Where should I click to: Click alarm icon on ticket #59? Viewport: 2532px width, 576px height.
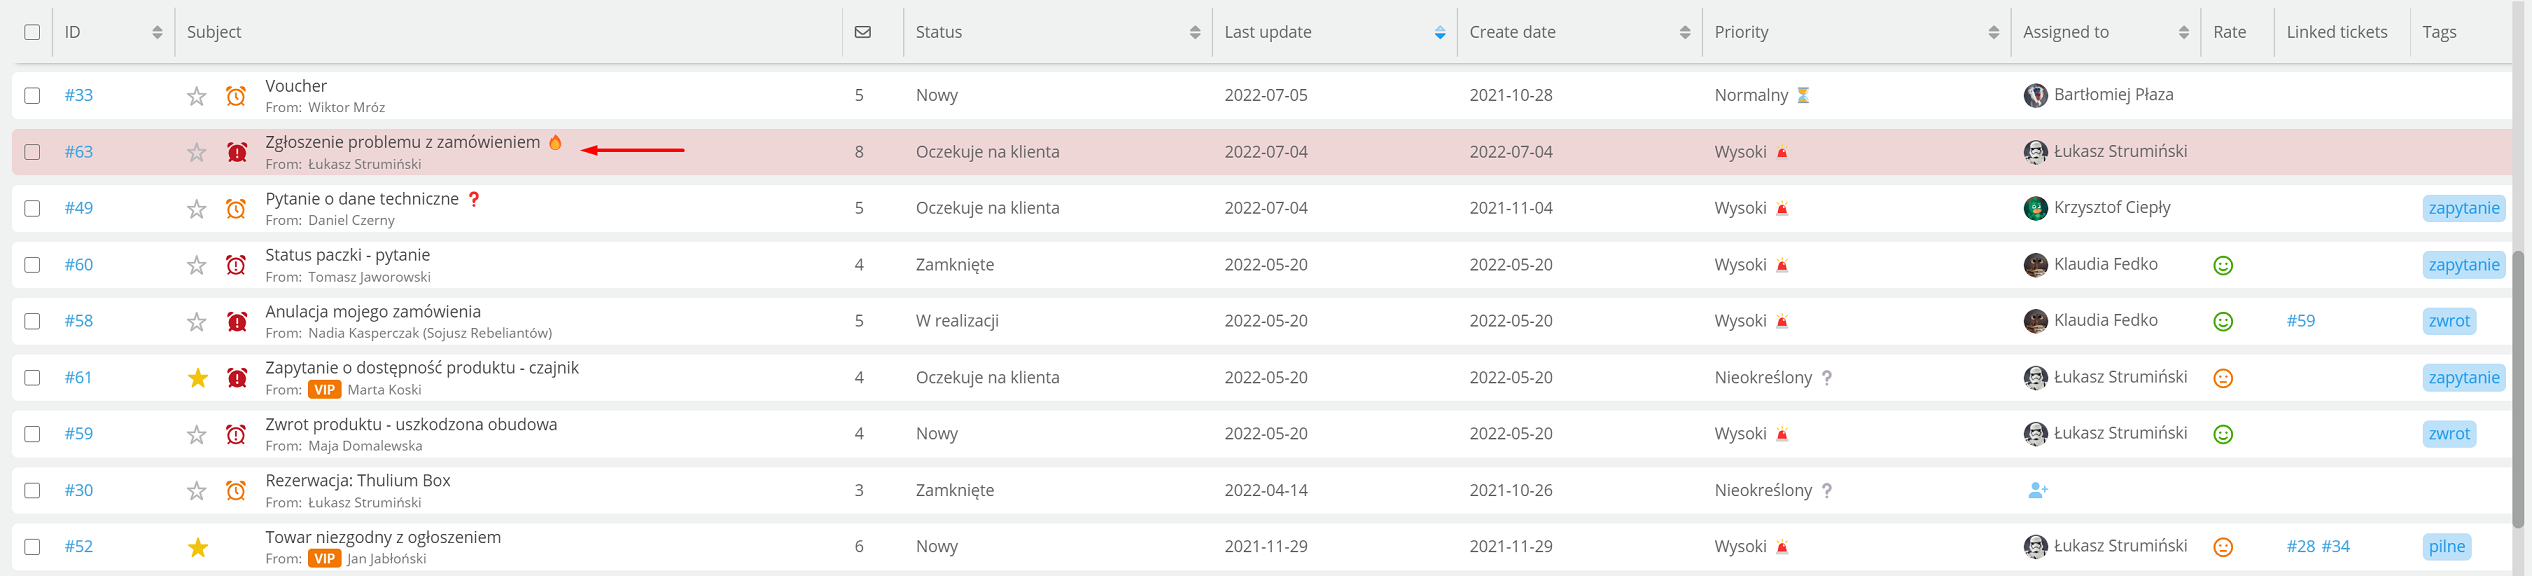click(236, 434)
